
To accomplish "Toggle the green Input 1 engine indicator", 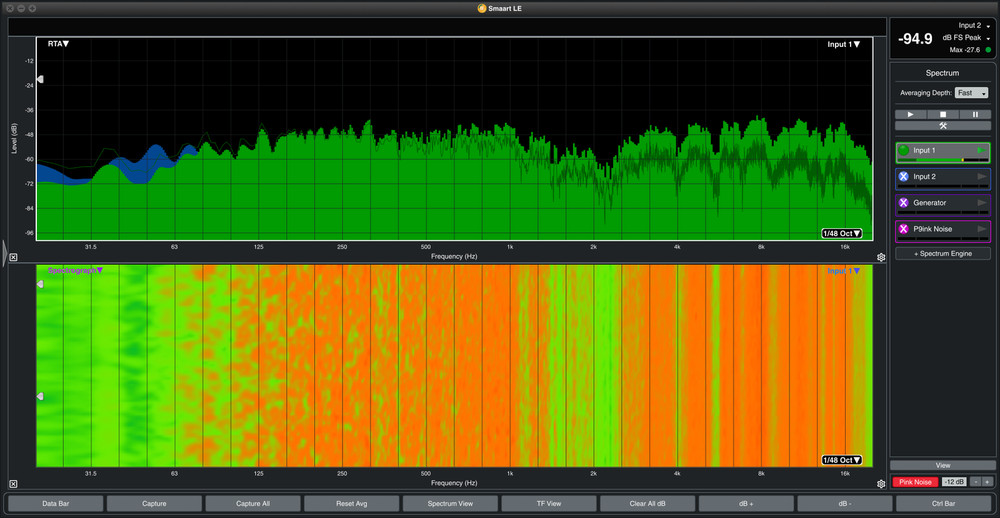I will point(904,150).
